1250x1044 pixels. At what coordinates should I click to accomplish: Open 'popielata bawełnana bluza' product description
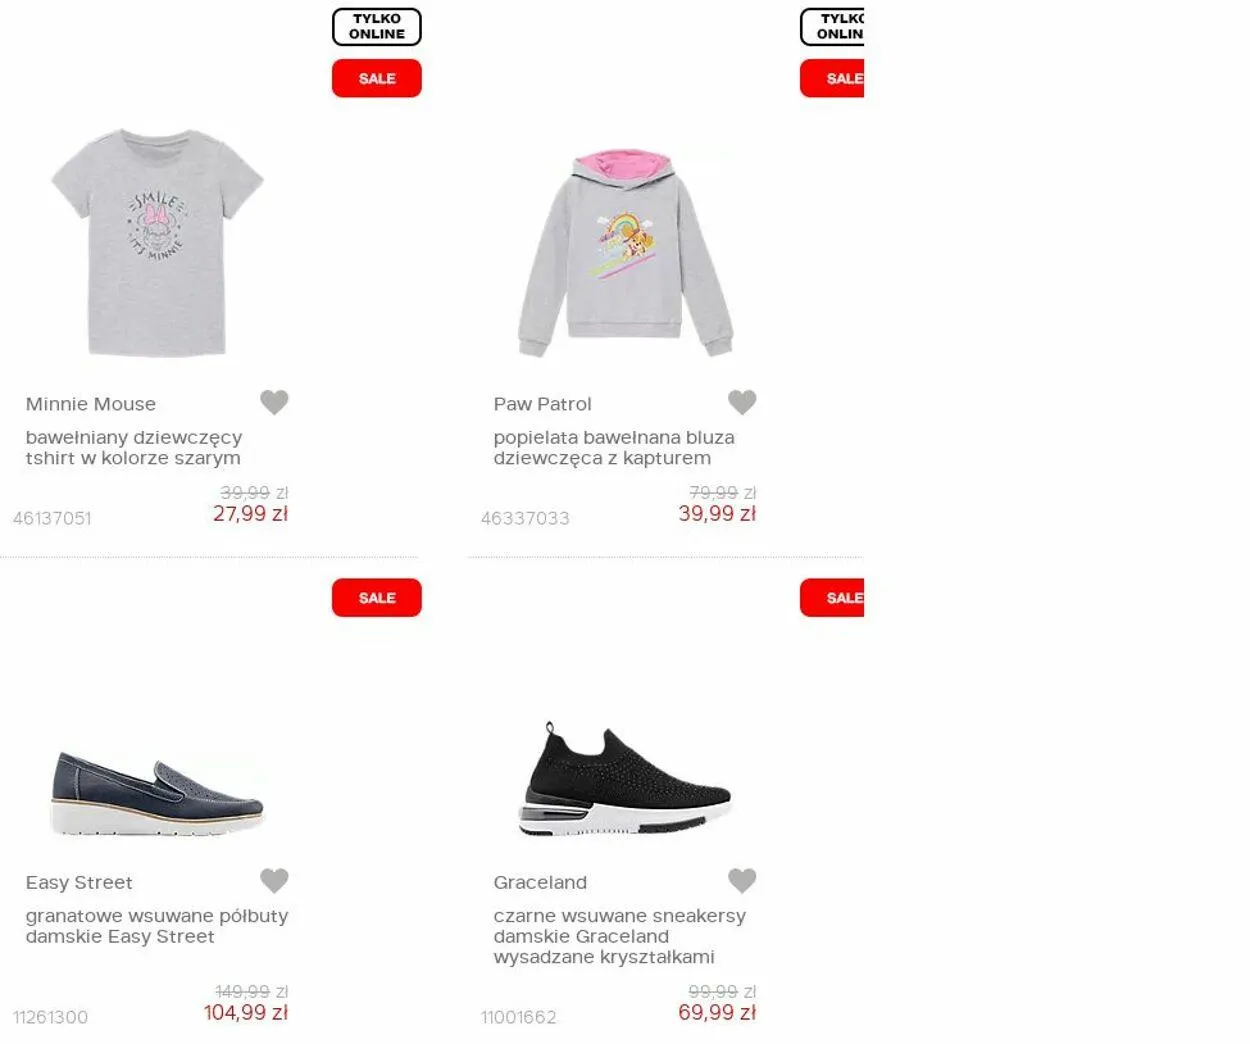614,448
